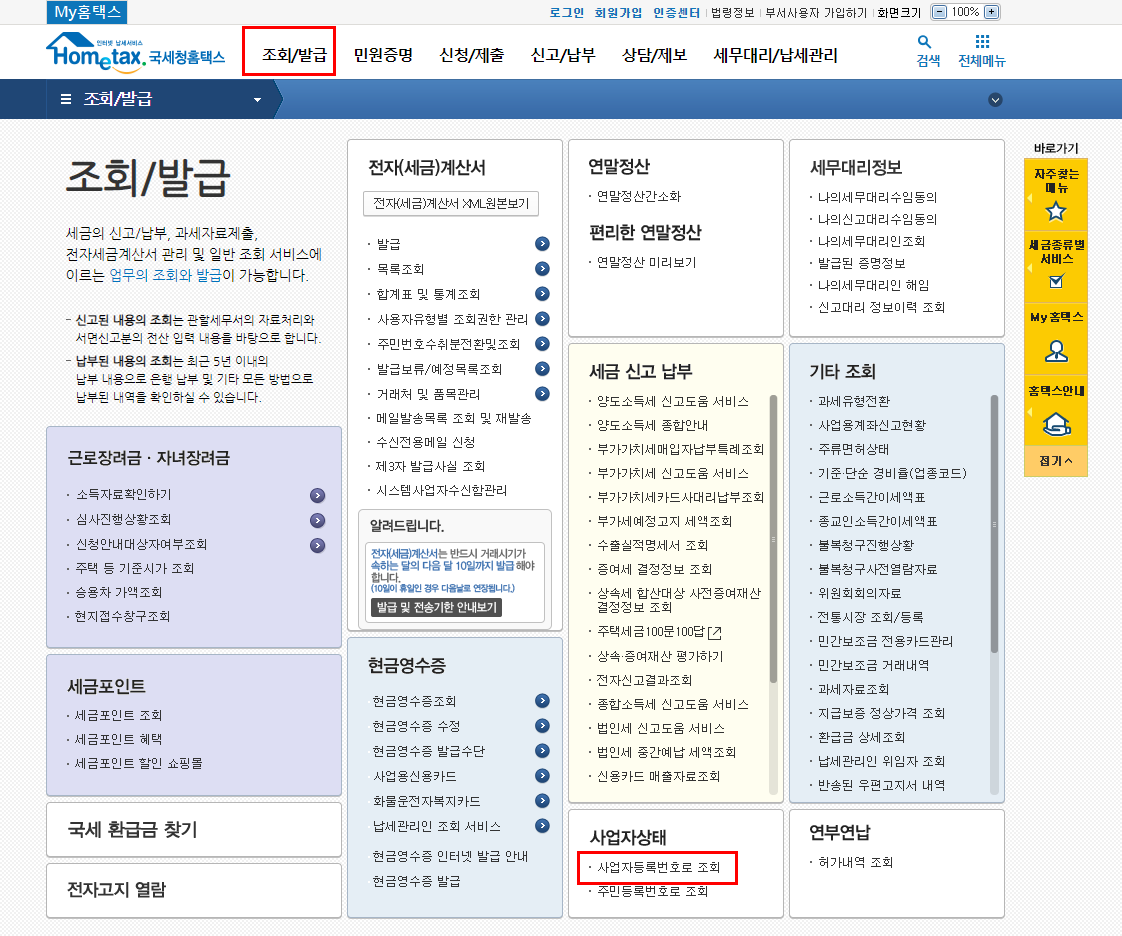Click arrow beside 현금영수증 수정
The height and width of the screenshot is (936, 1122).
pyautogui.click(x=542, y=726)
